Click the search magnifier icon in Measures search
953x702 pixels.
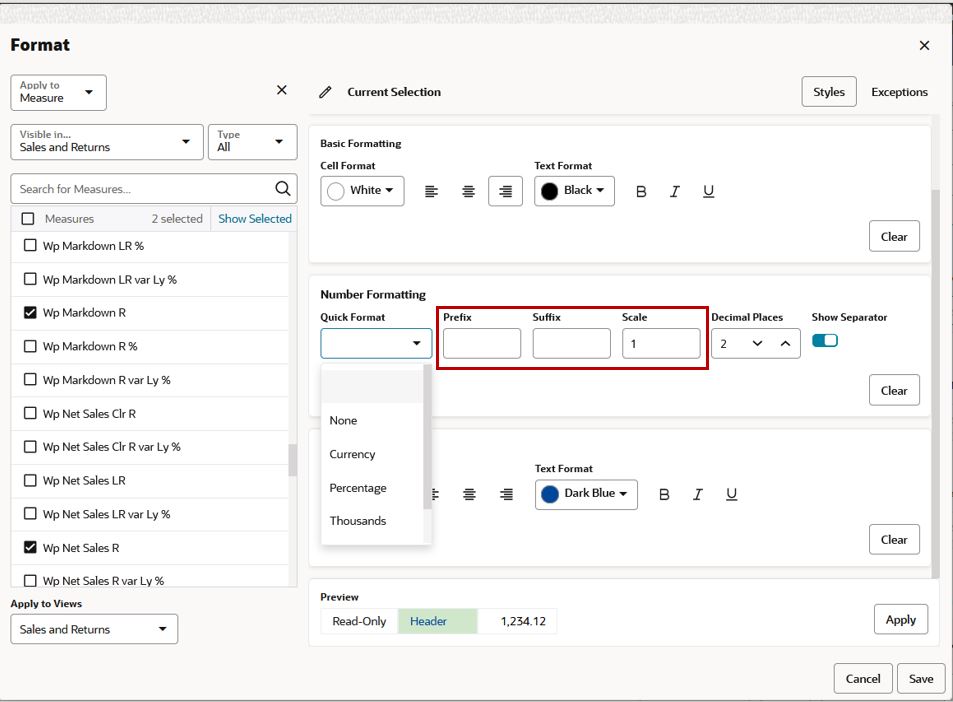pyautogui.click(x=283, y=188)
